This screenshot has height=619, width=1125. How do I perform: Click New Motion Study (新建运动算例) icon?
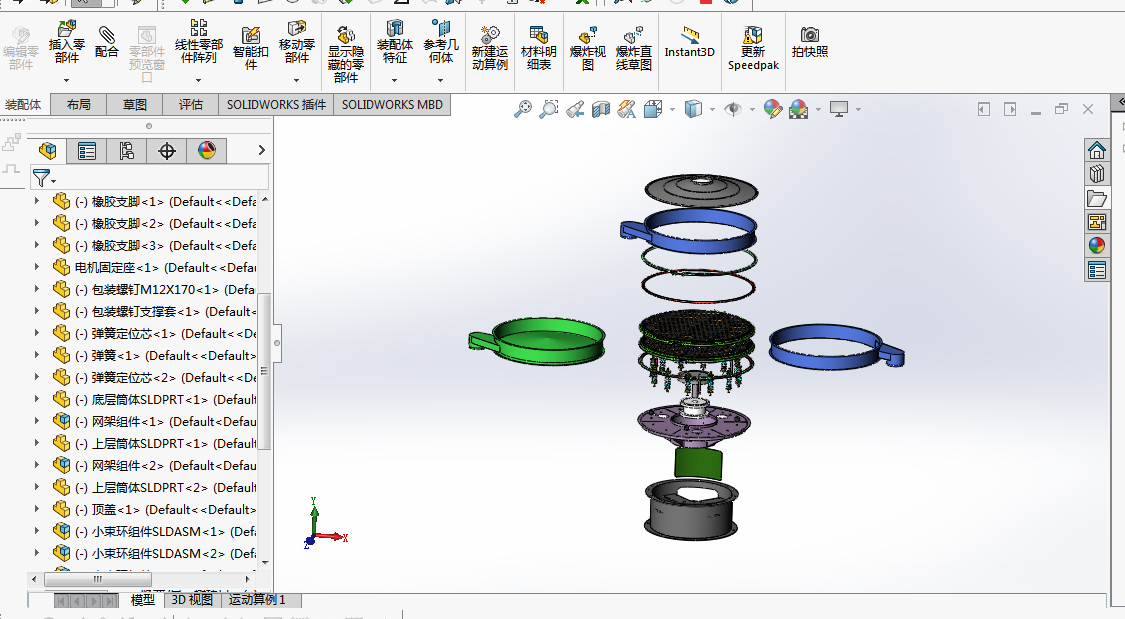(x=490, y=47)
